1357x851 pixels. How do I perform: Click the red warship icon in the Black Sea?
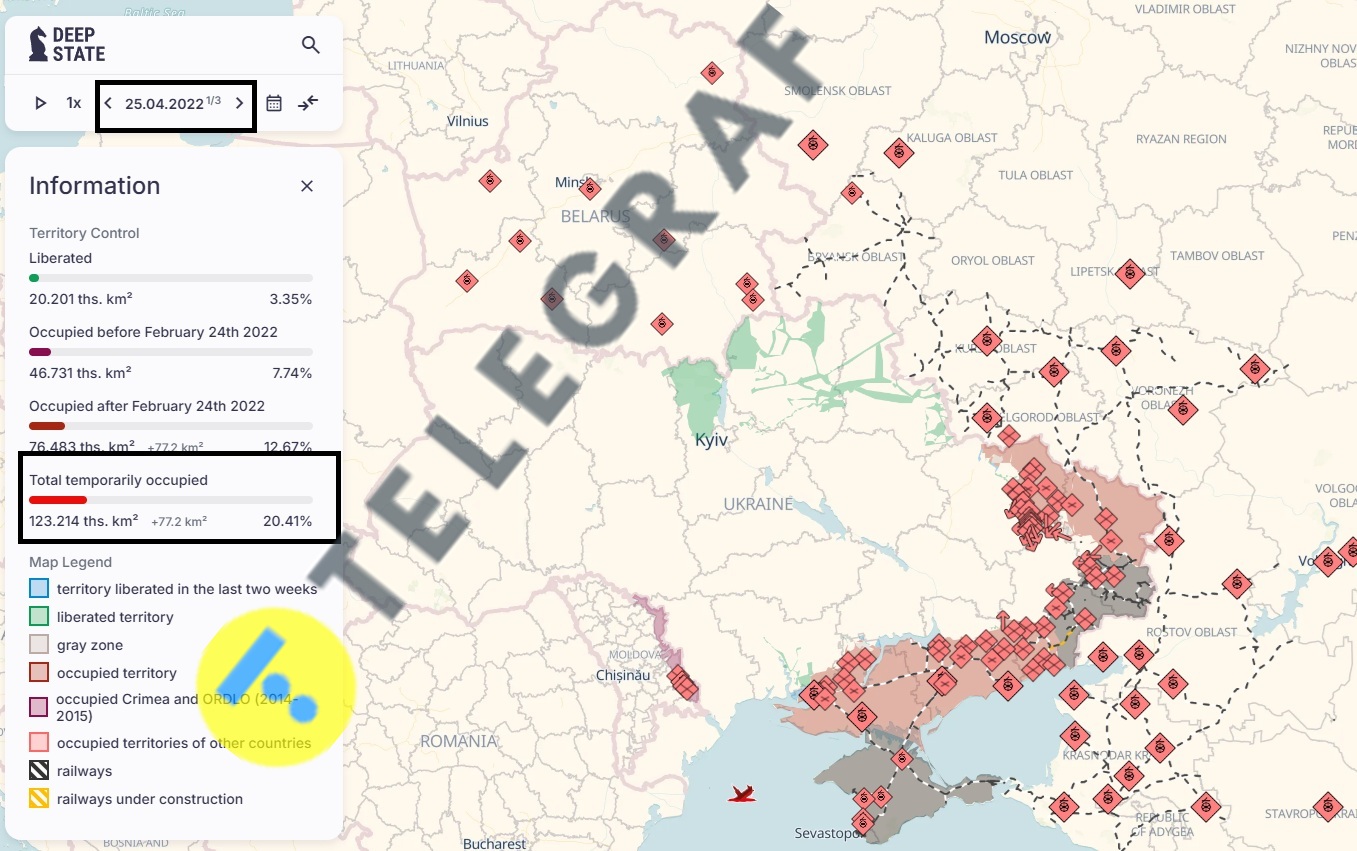point(741,794)
